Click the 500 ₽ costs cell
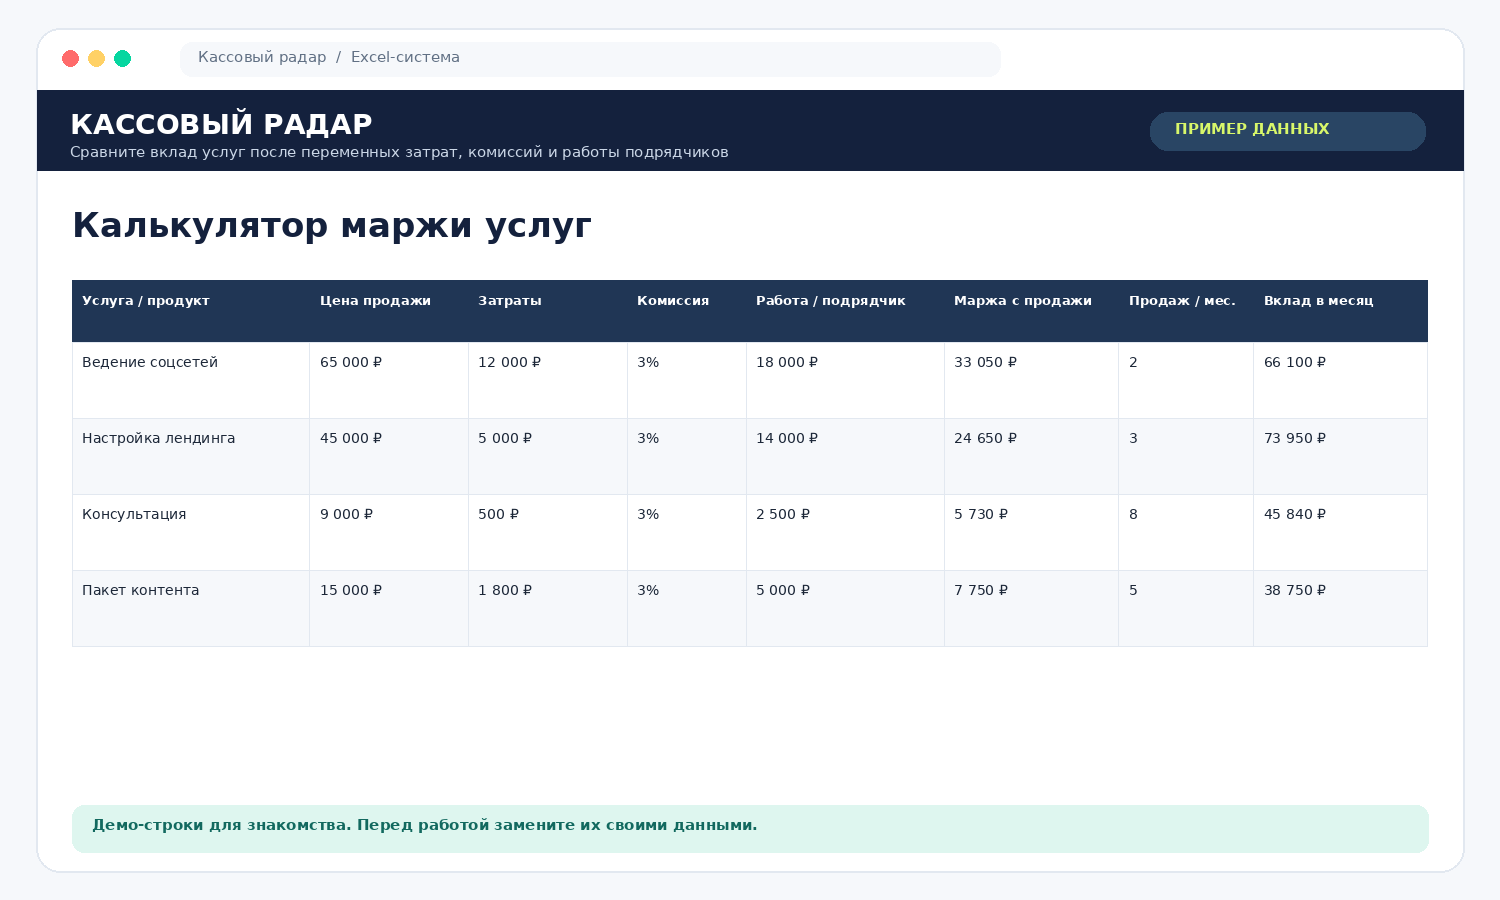This screenshot has height=900, width=1500. [548, 532]
